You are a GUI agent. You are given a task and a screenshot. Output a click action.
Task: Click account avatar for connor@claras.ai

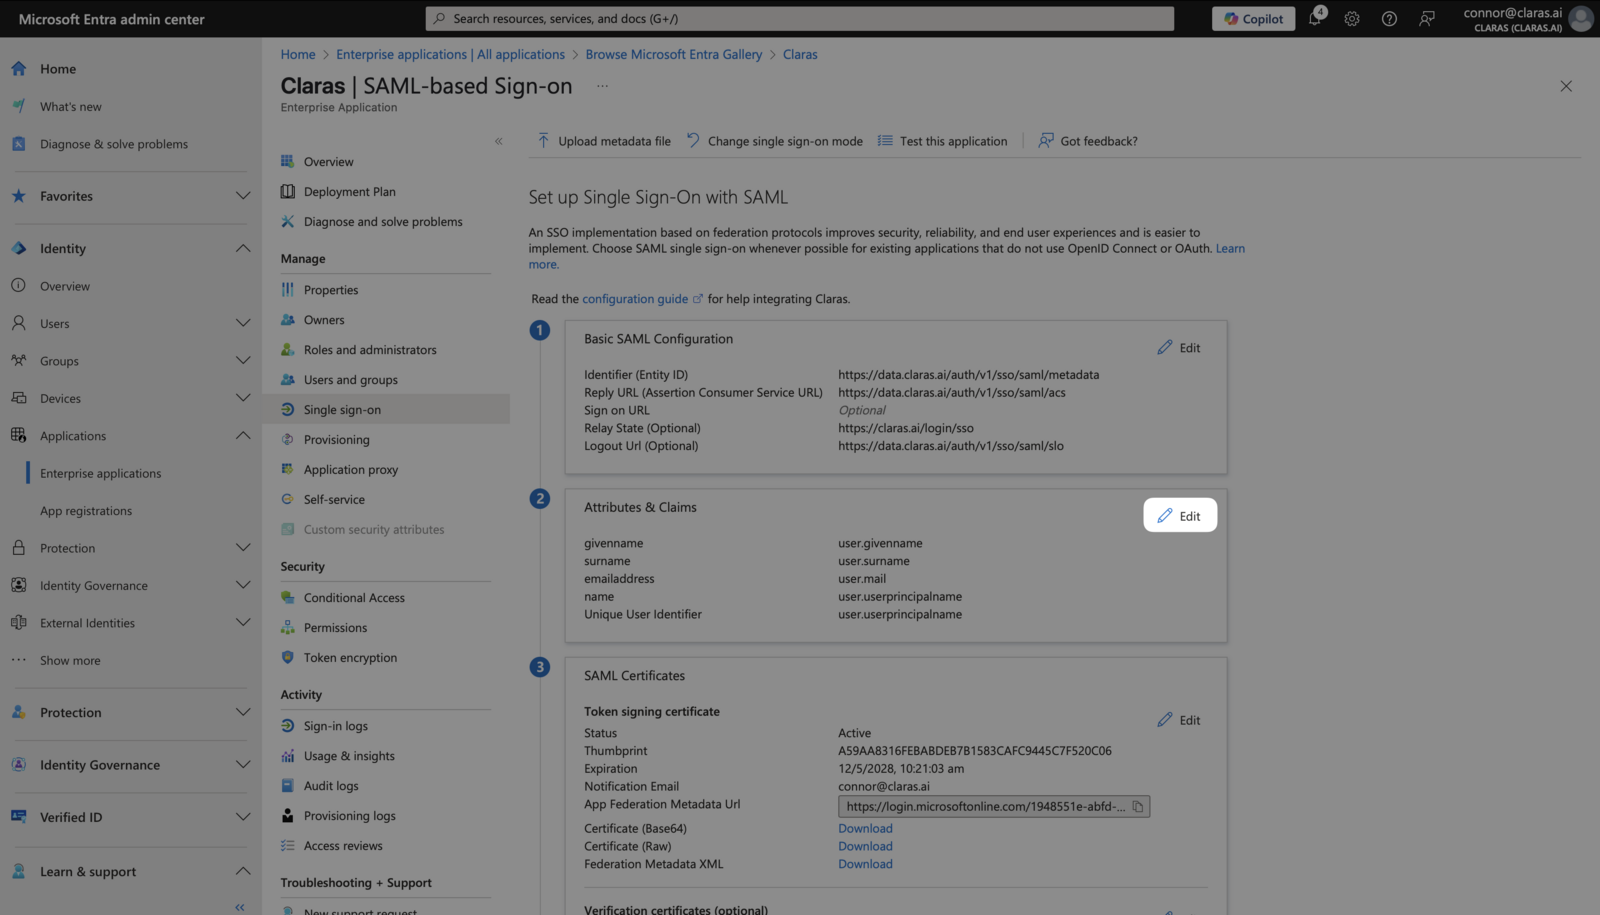tap(1580, 18)
